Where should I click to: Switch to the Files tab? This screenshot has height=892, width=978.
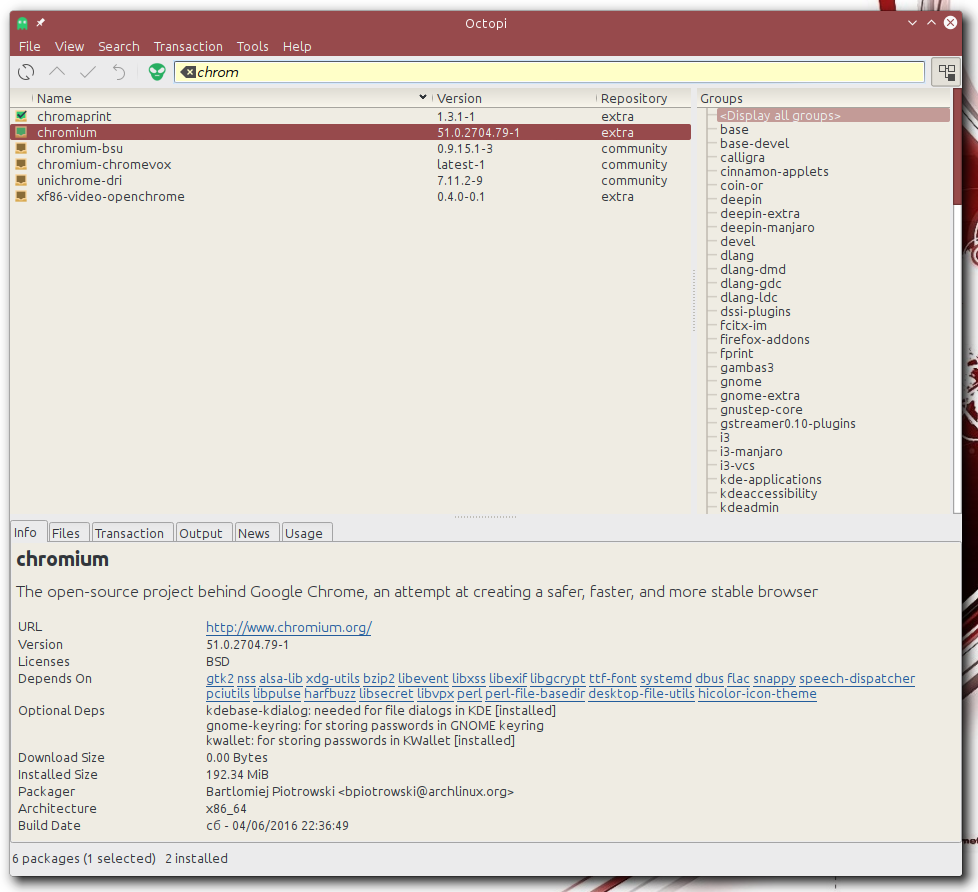click(x=66, y=533)
